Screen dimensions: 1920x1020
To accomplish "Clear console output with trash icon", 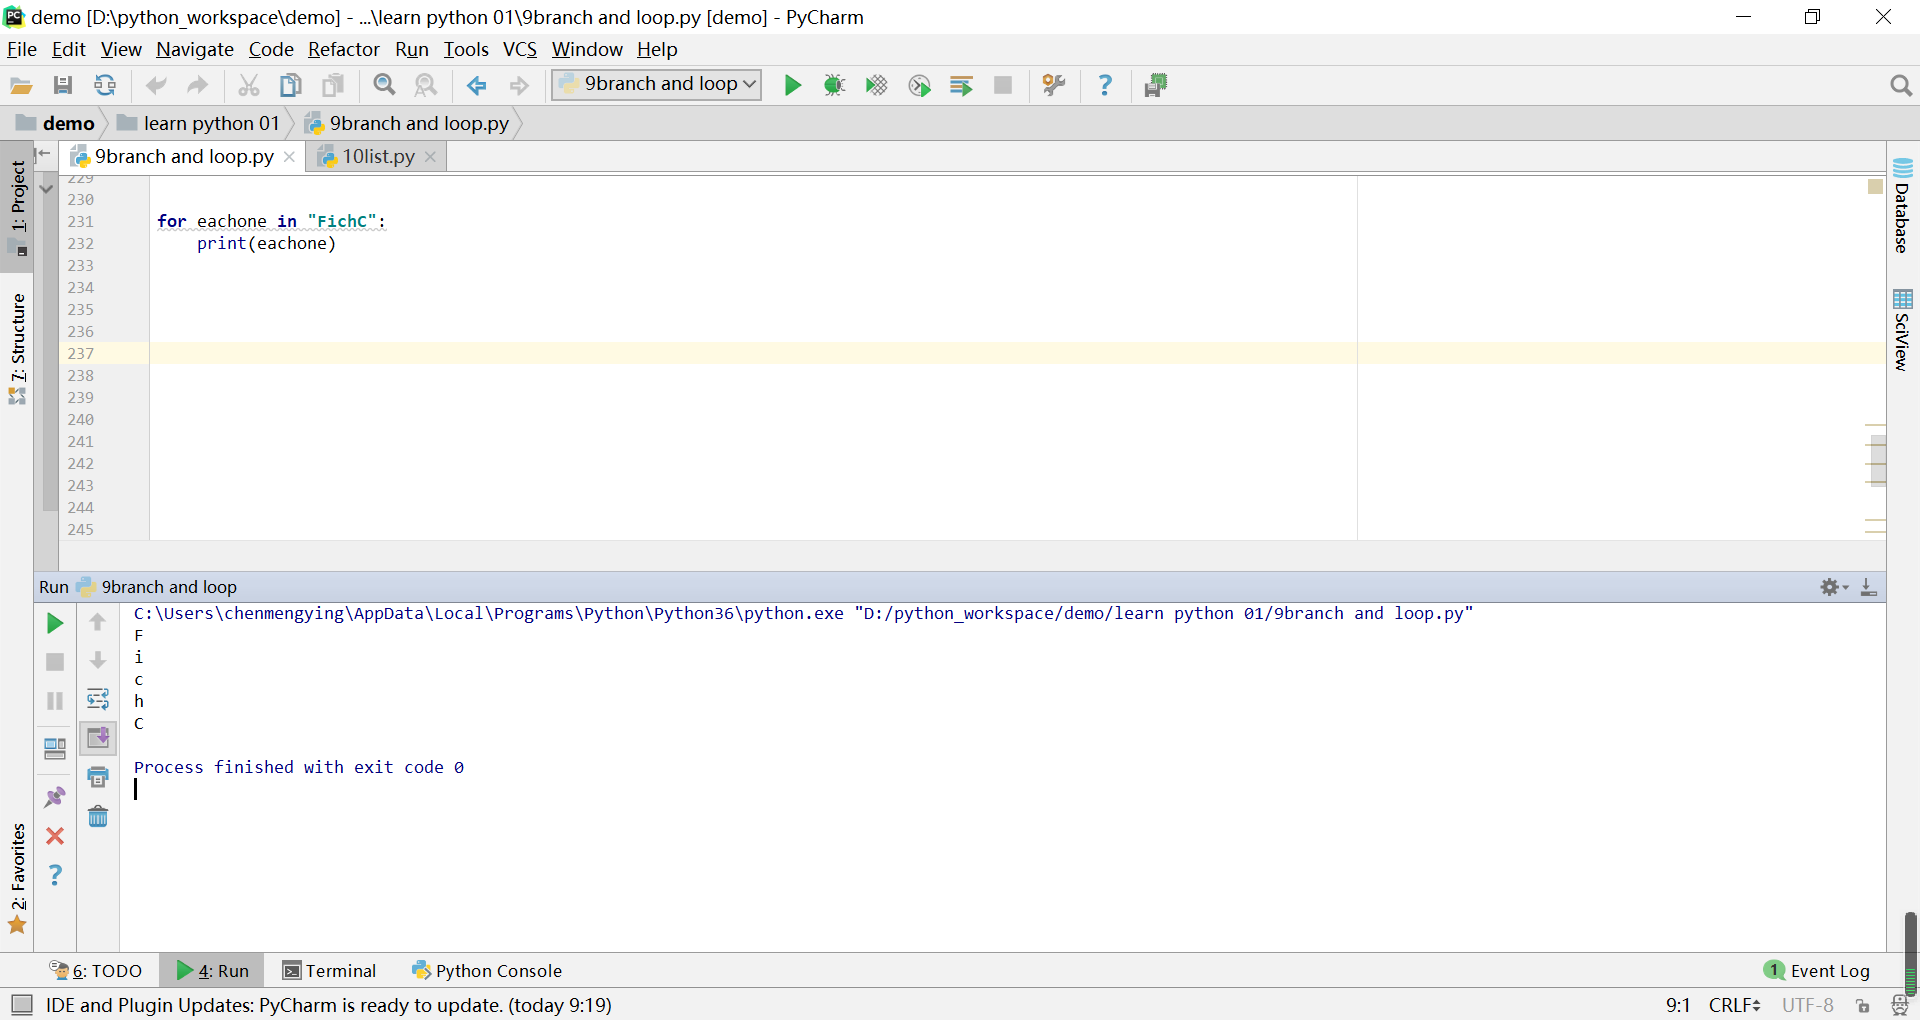I will coord(98,817).
